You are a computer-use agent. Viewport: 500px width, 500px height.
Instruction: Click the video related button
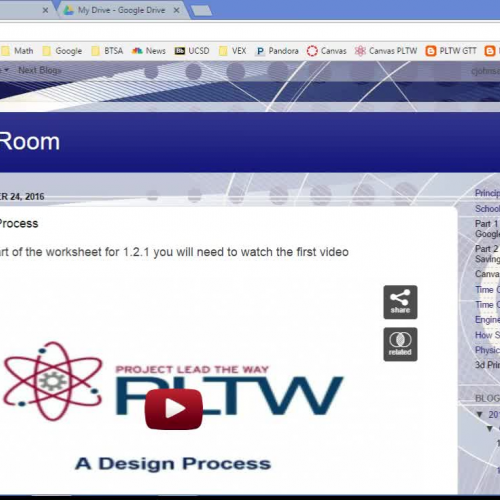pyautogui.click(x=400, y=344)
